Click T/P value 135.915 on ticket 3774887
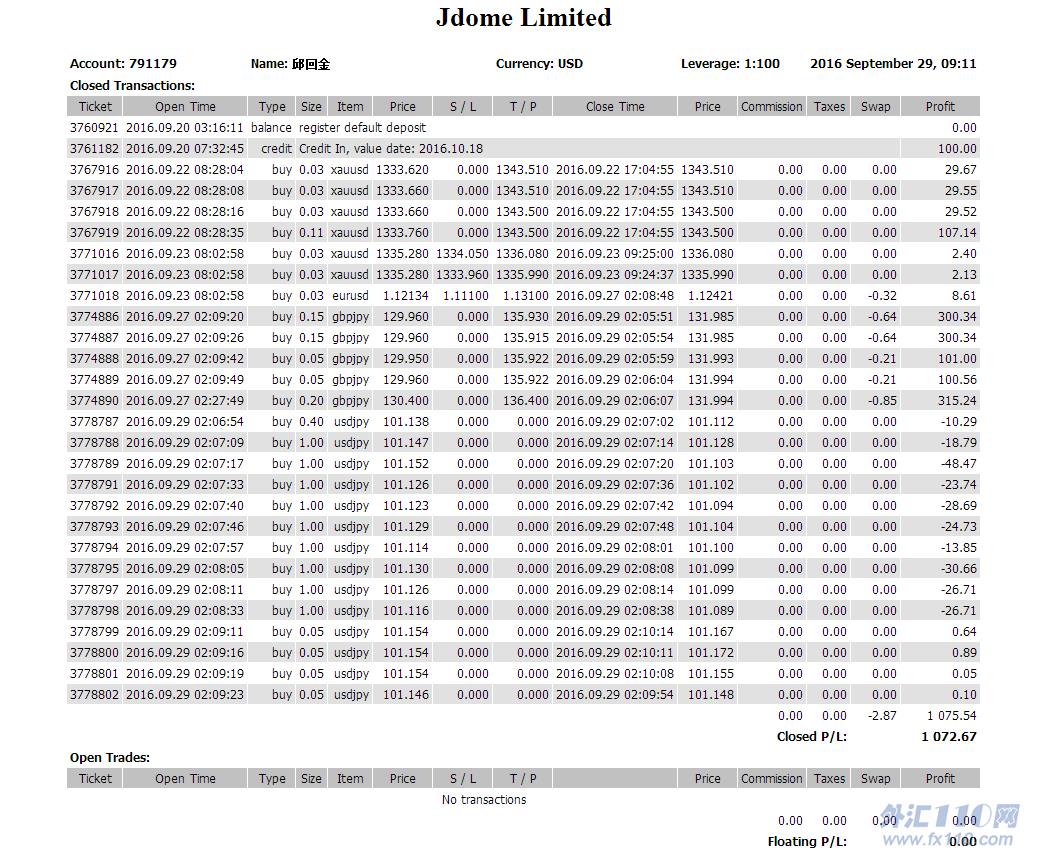Image resolution: width=1041 pixels, height=857 pixels. pos(526,338)
